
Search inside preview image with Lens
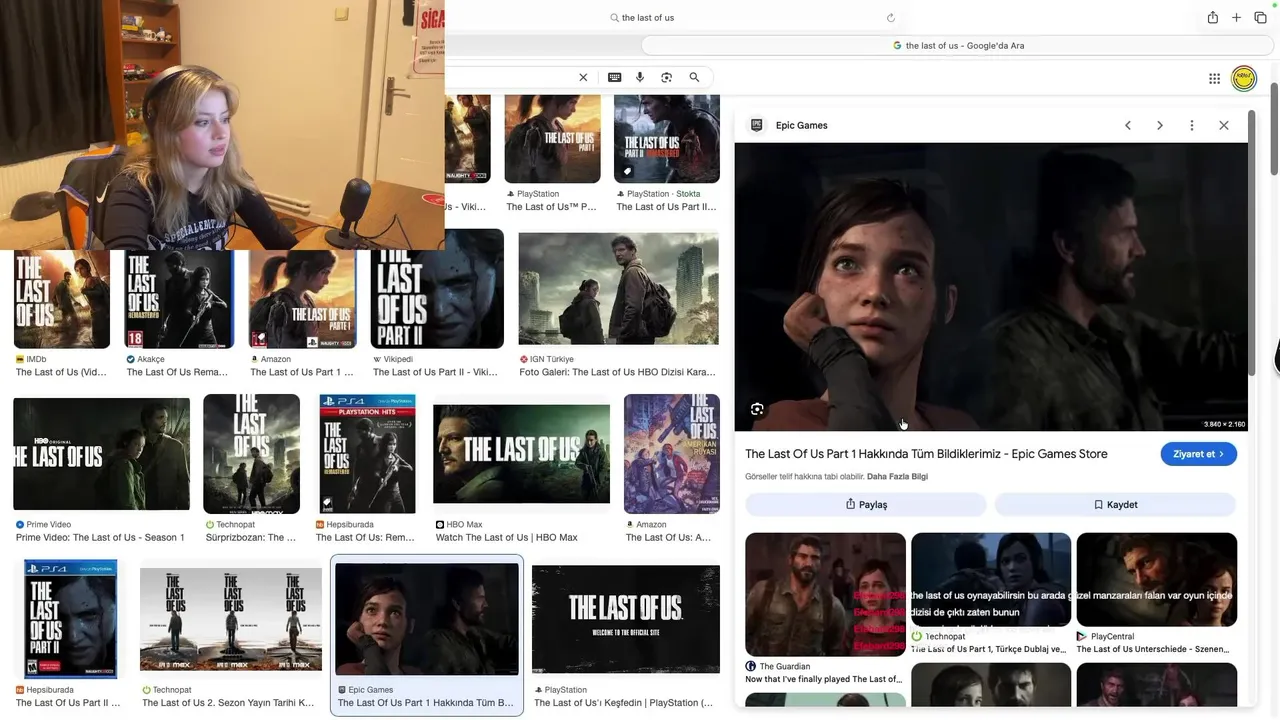point(757,409)
